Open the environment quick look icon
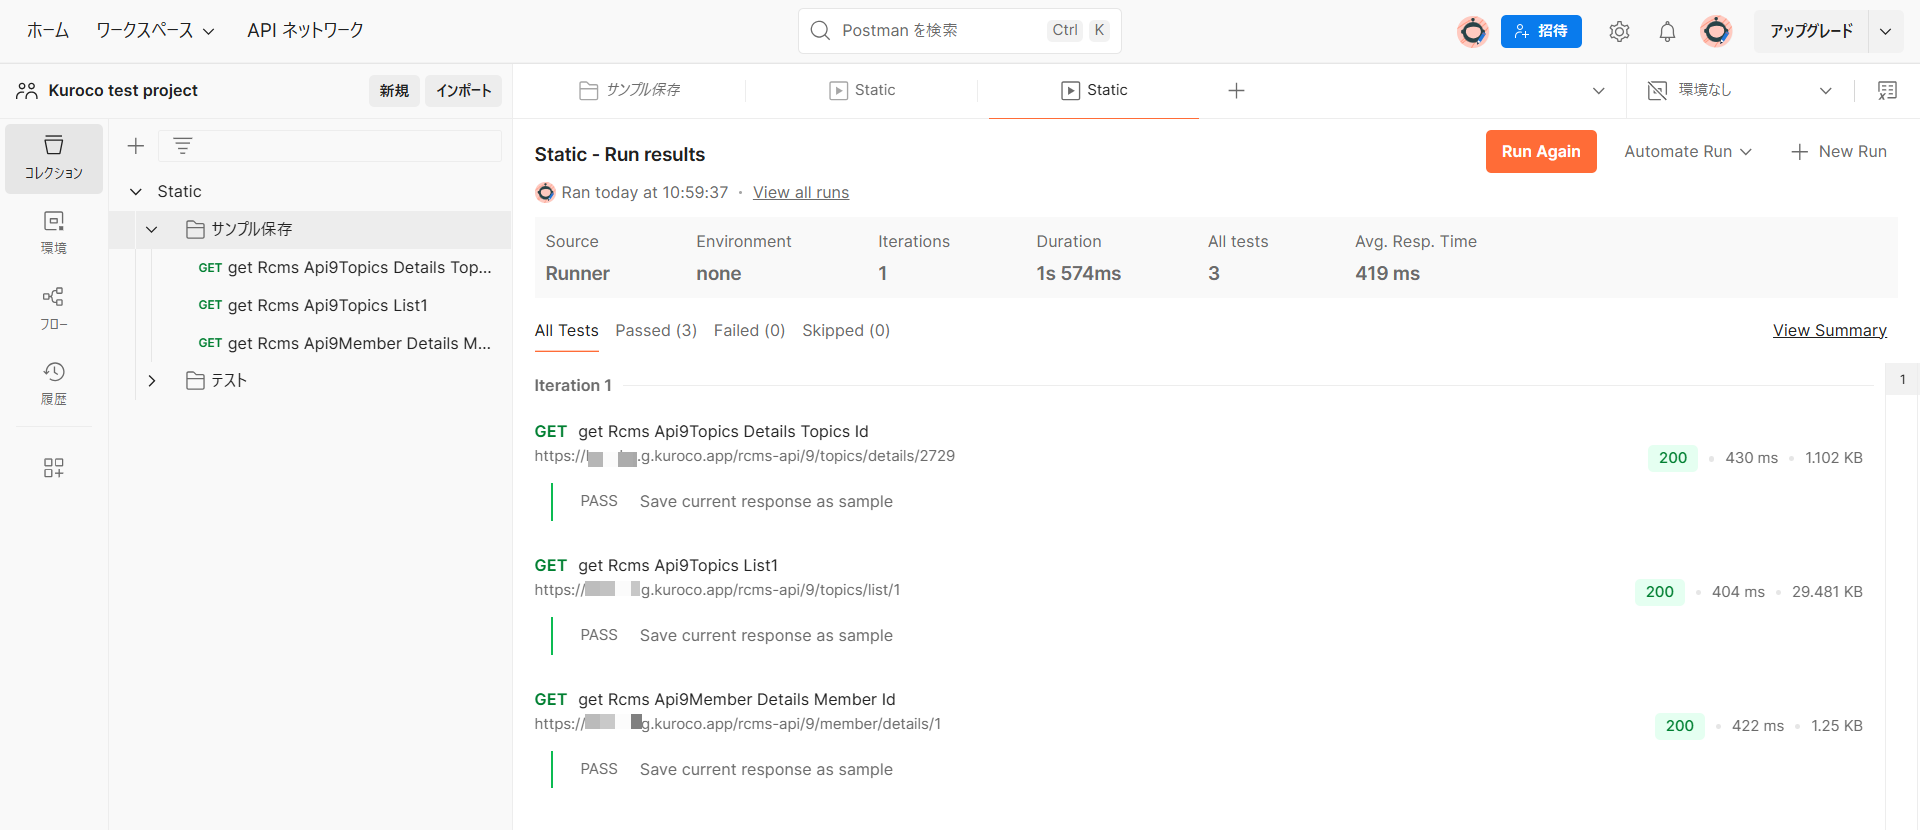The height and width of the screenshot is (830, 1920). pyautogui.click(x=1887, y=91)
